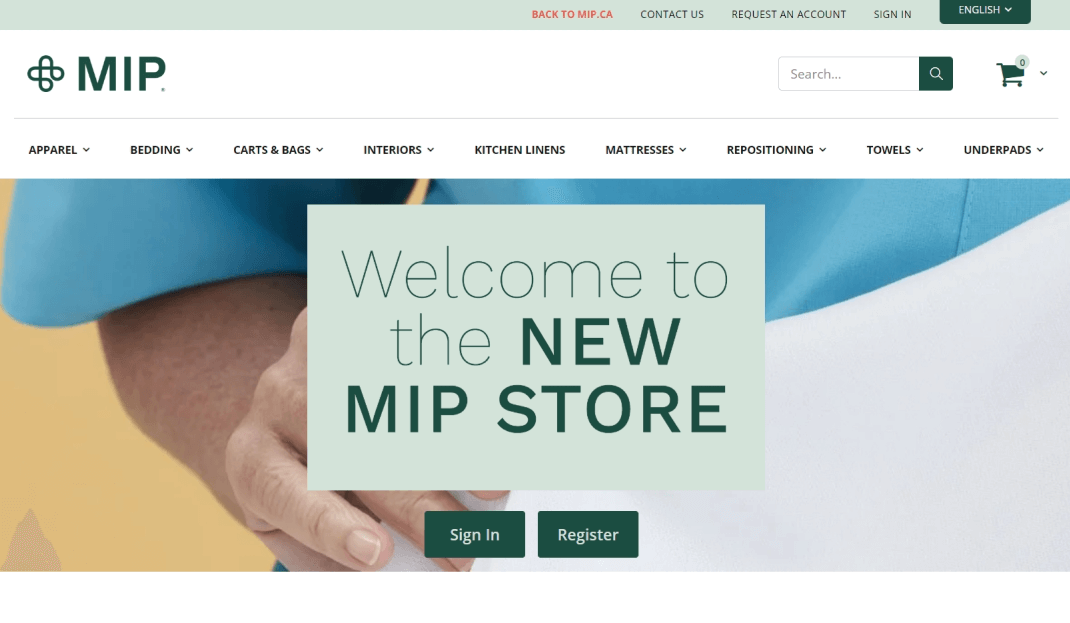Expand the Bedding category menu
1070x623 pixels.
pos(162,149)
